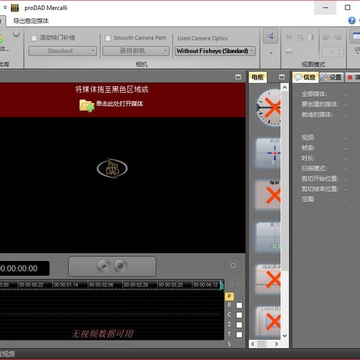360x360 pixels.
Task: Click the chart panel's scroll down arrow
Action: [284, 336]
